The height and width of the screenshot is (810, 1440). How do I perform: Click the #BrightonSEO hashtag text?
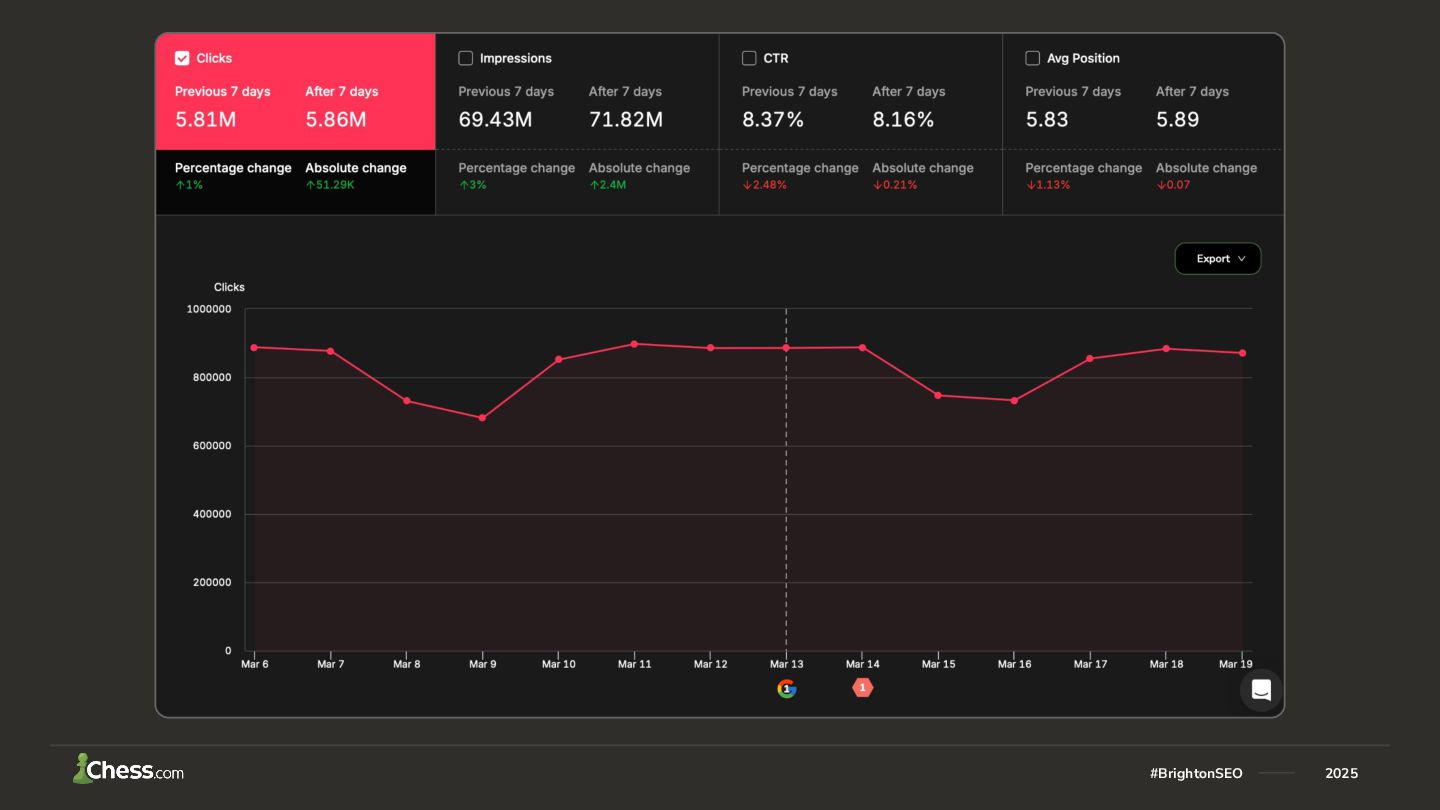[x=1196, y=773]
